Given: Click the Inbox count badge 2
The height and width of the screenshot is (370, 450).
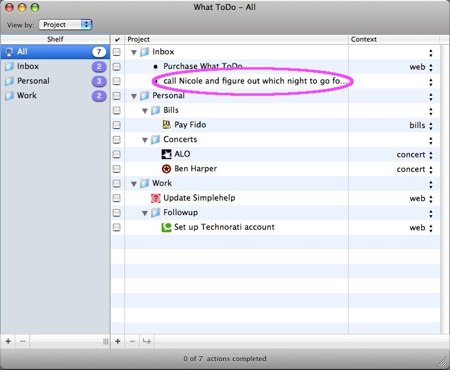Looking at the screenshot, I should (x=99, y=67).
